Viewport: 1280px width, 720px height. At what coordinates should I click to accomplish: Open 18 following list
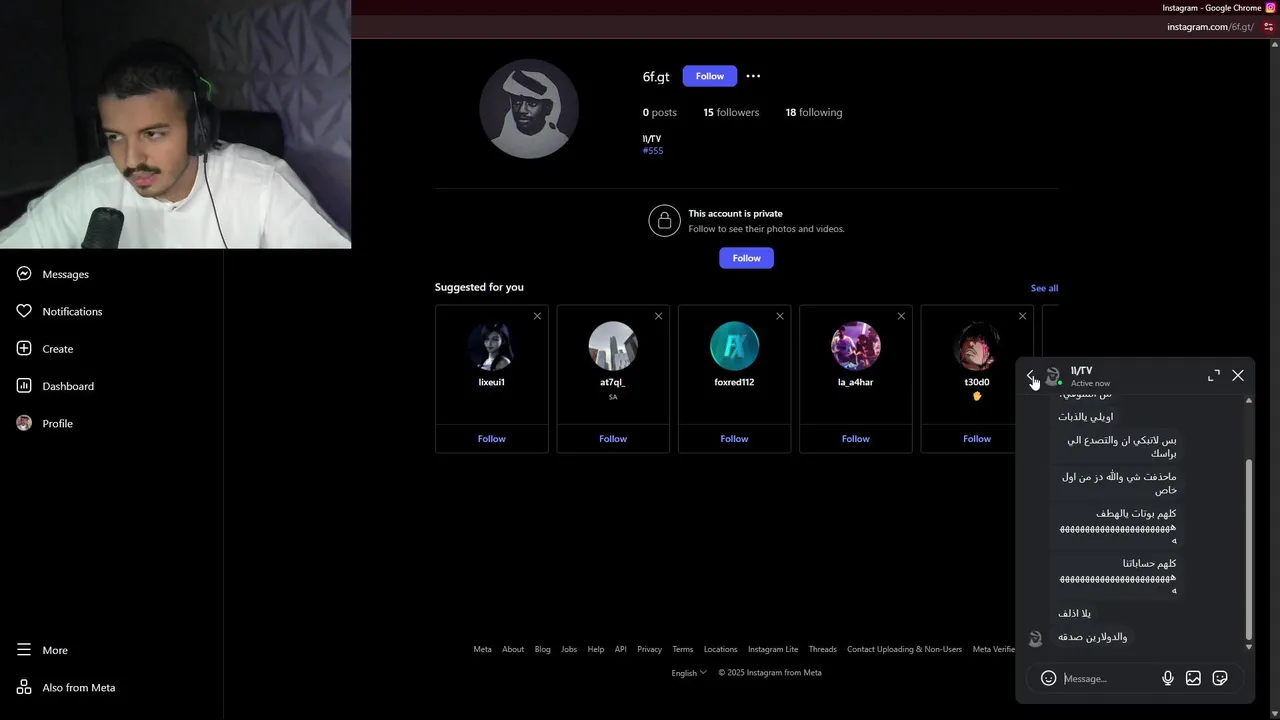813,112
